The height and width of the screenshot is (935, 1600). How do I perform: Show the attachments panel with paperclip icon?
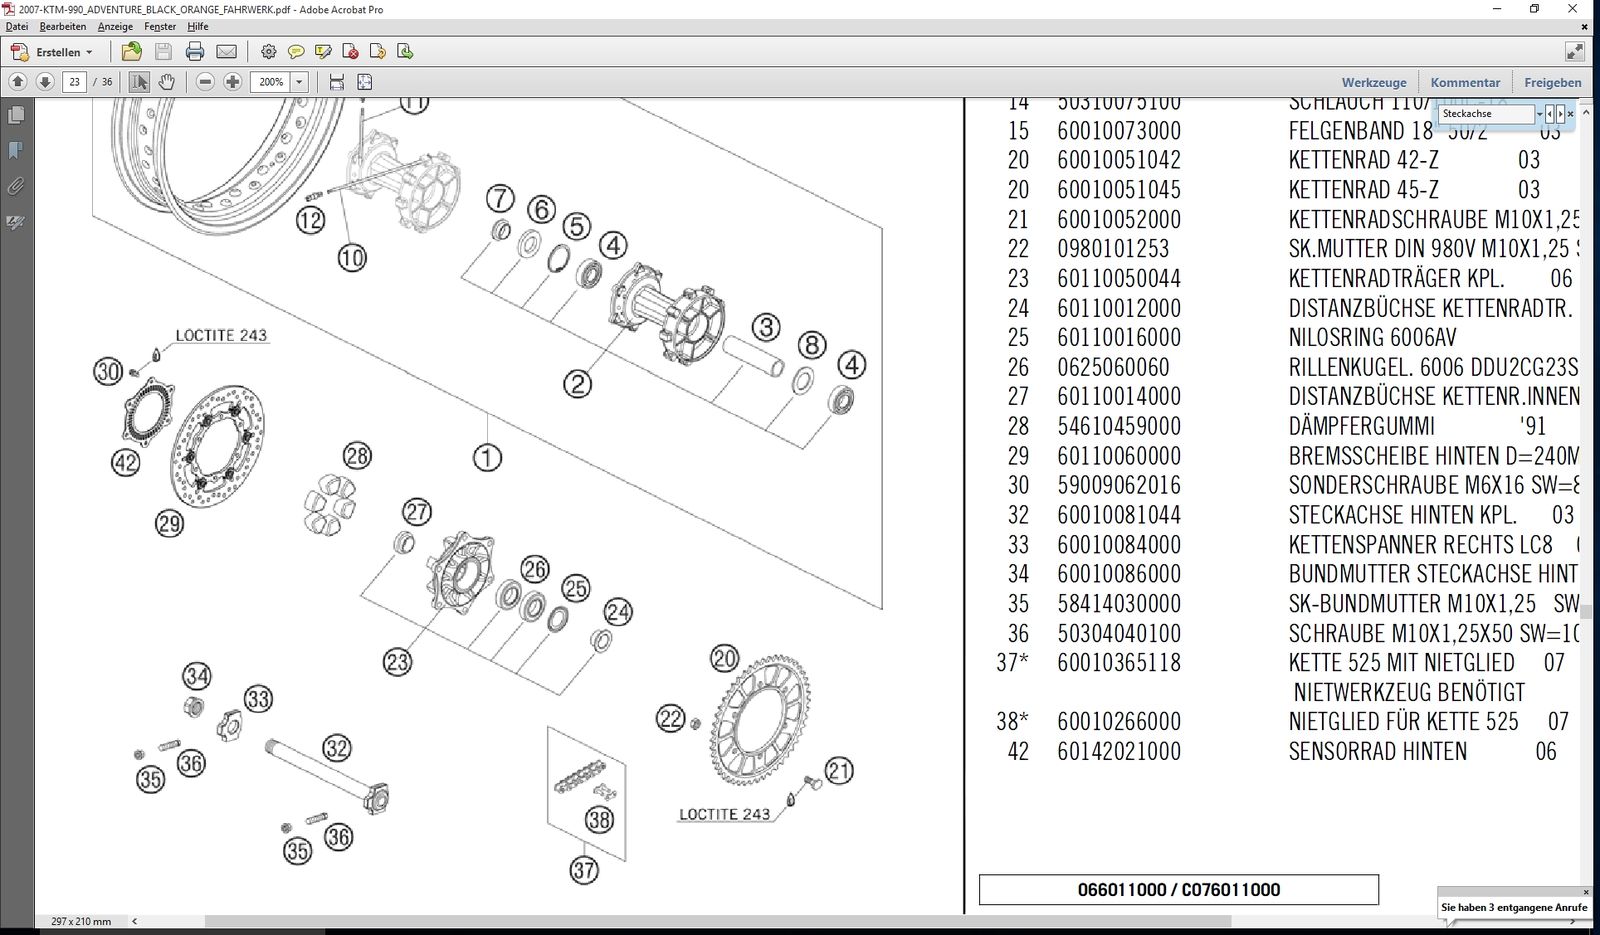pos(16,186)
